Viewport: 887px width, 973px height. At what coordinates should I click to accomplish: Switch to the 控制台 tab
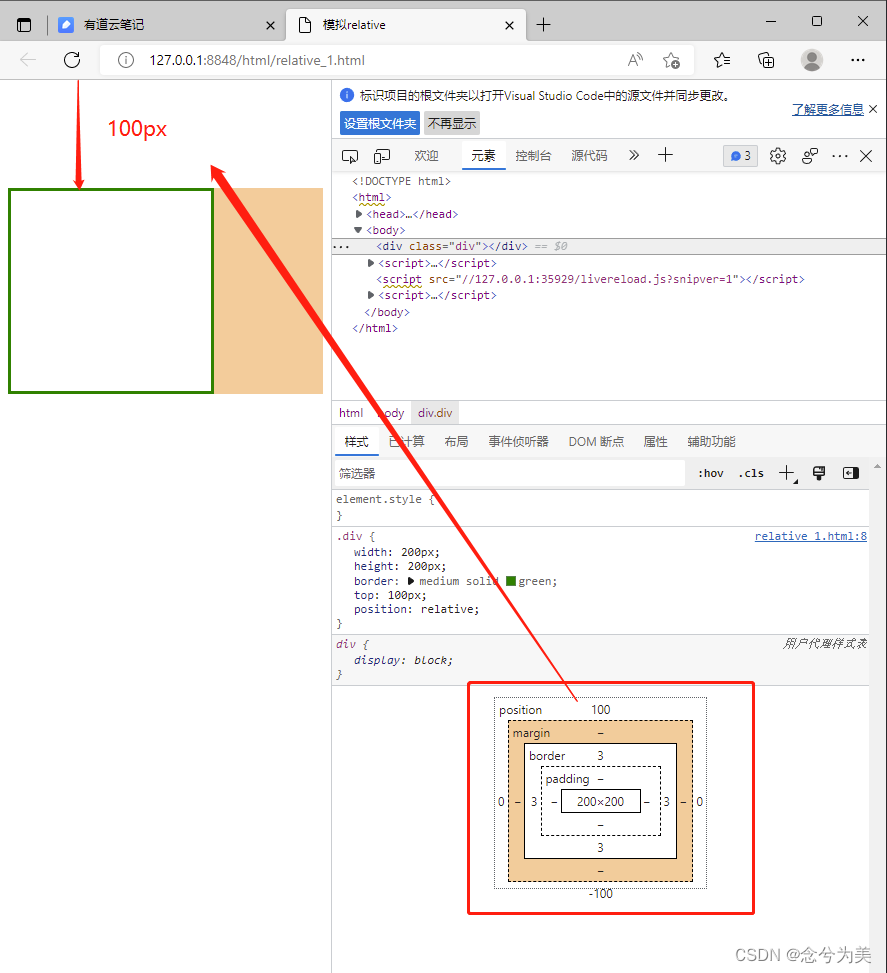(x=533, y=156)
